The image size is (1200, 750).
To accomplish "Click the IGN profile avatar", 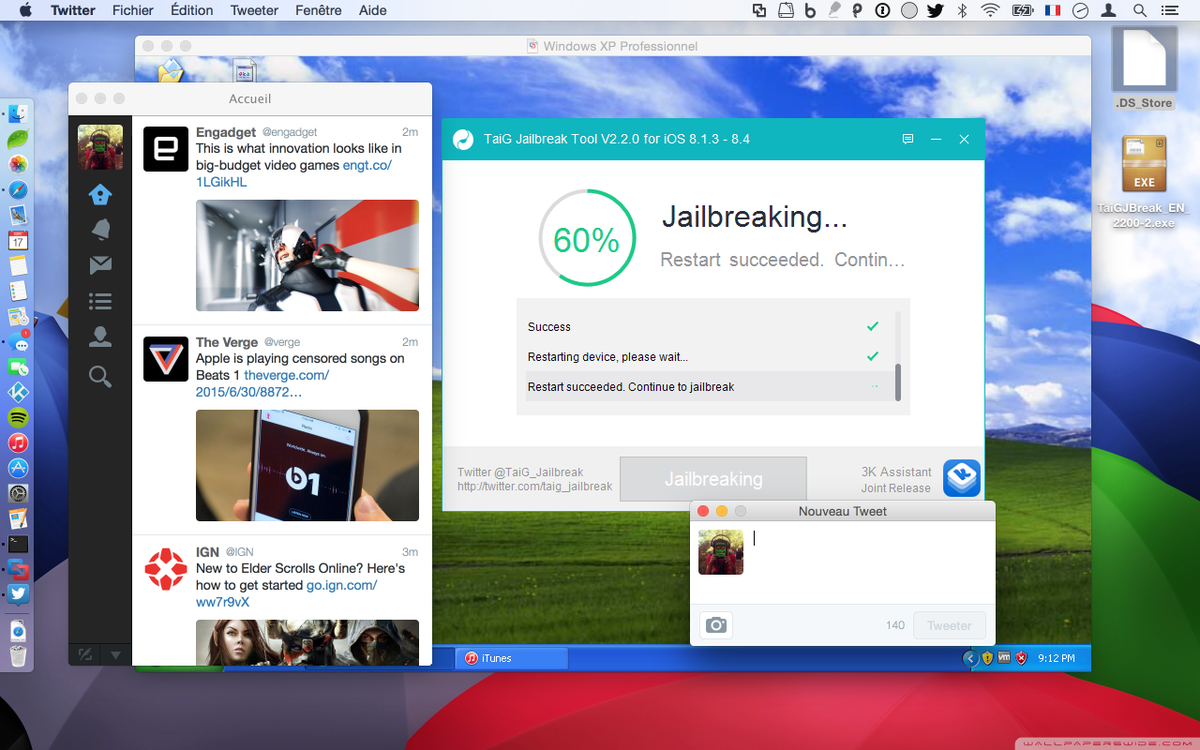I will tap(165, 569).
